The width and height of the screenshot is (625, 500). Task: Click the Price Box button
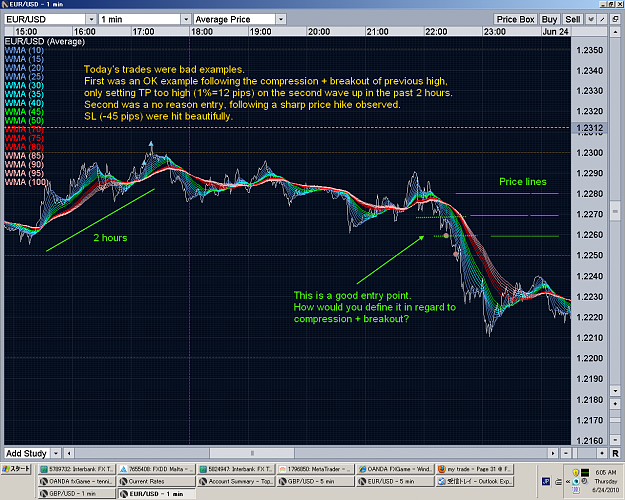pyautogui.click(x=515, y=19)
